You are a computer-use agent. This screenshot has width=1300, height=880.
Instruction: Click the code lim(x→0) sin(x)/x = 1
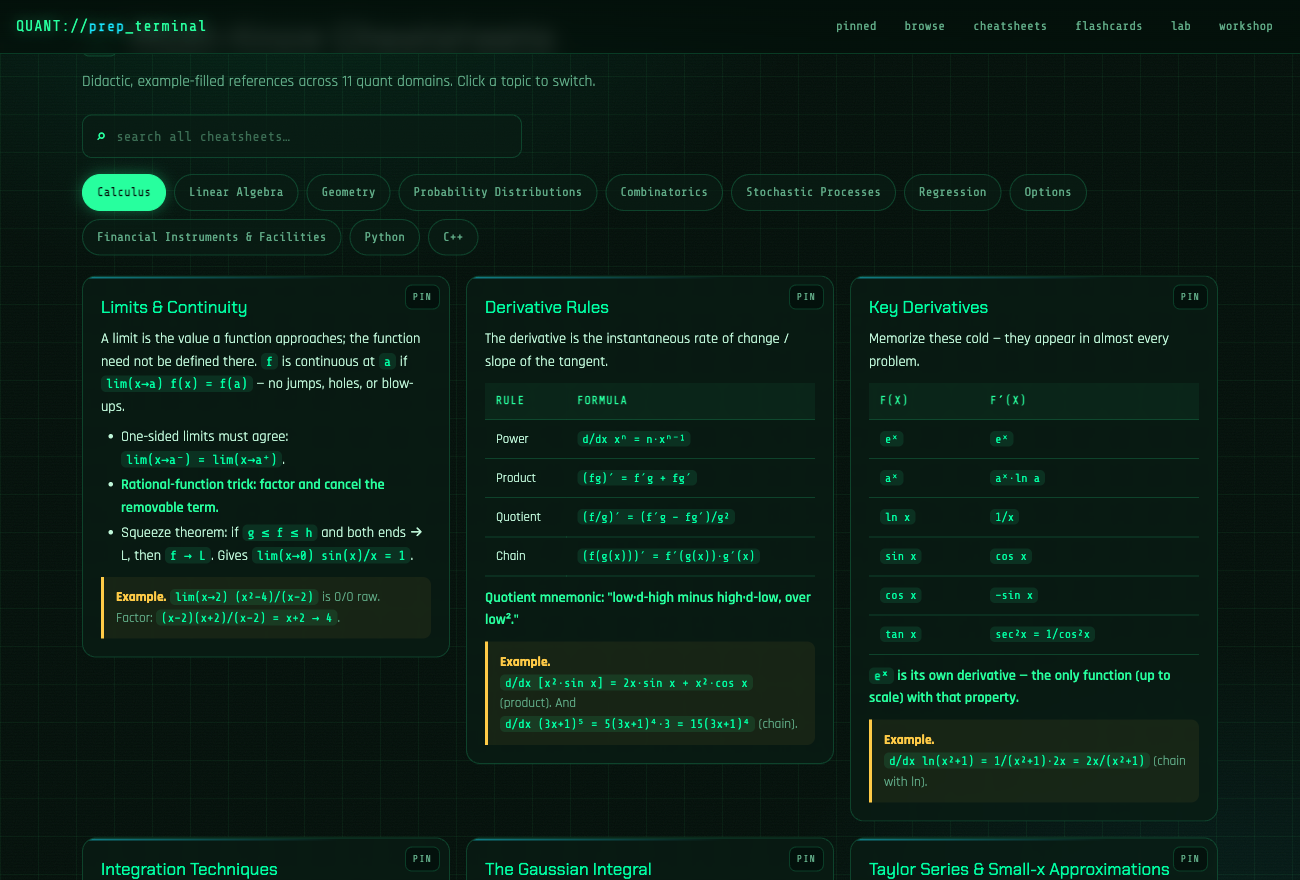332,556
